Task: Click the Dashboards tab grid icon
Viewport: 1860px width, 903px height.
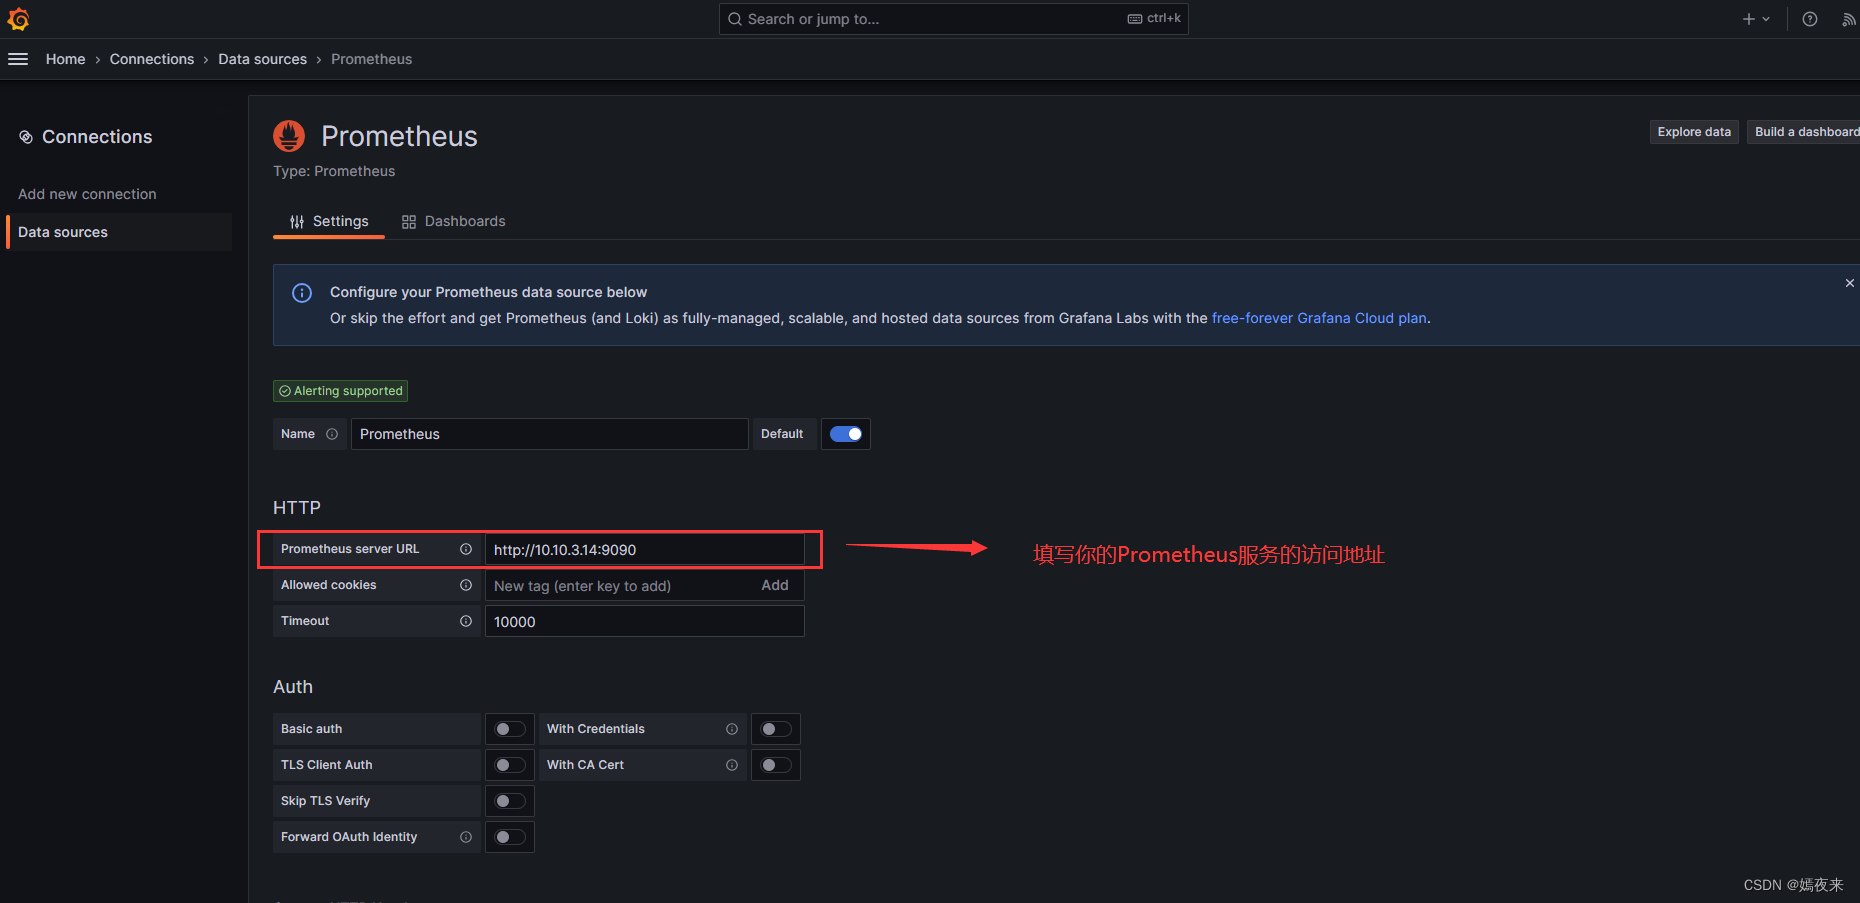Action: pyautogui.click(x=409, y=222)
